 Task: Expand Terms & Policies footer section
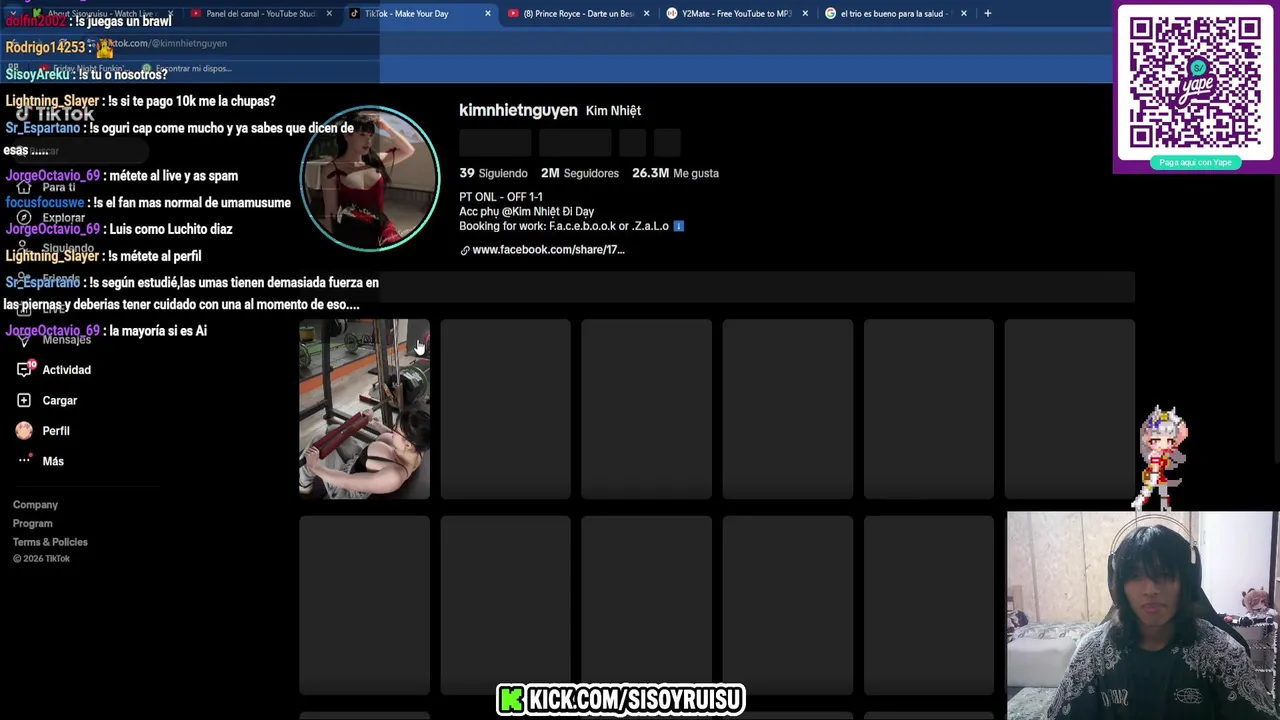[50, 542]
